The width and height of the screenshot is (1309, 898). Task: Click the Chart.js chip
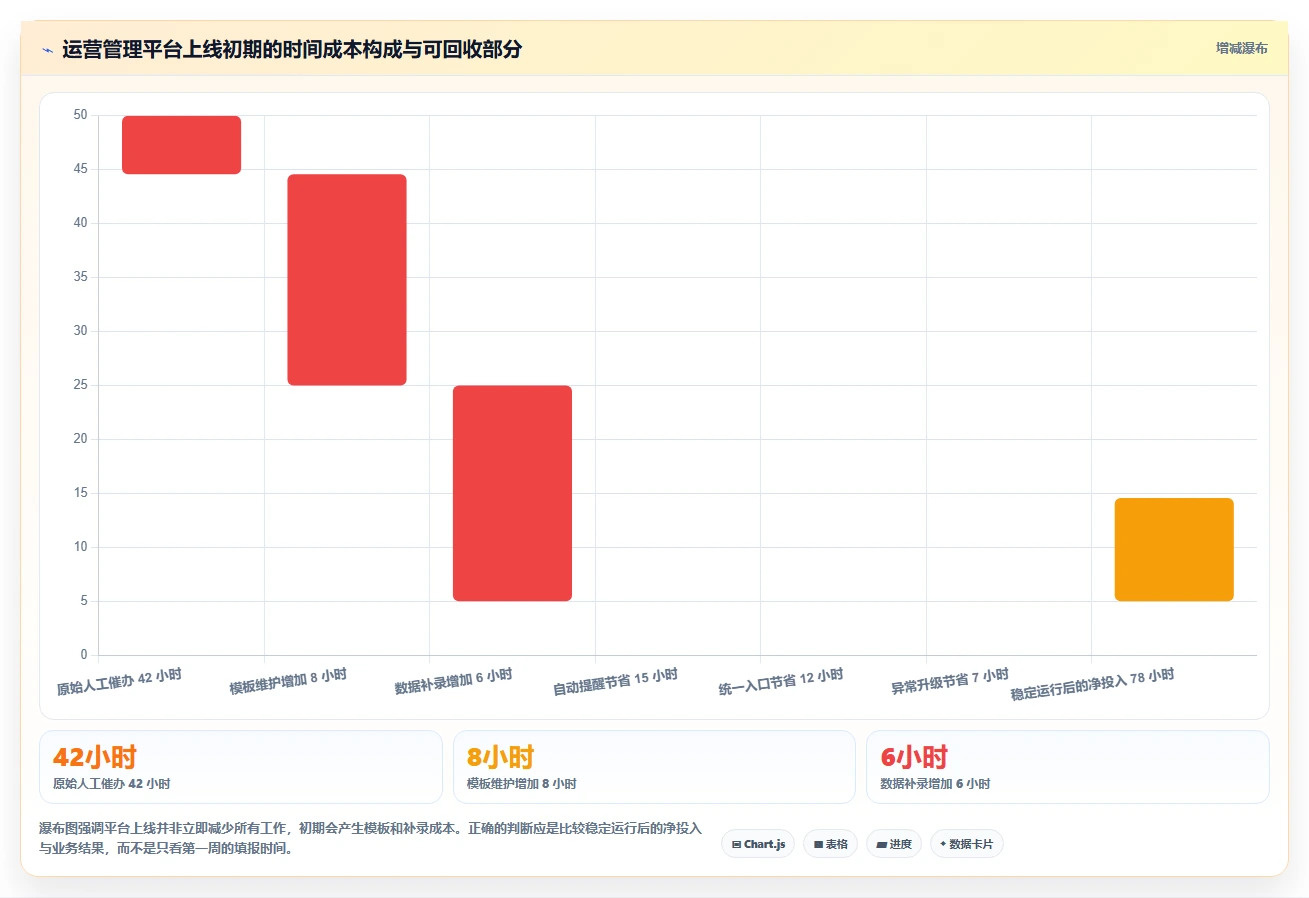pos(758,844)
